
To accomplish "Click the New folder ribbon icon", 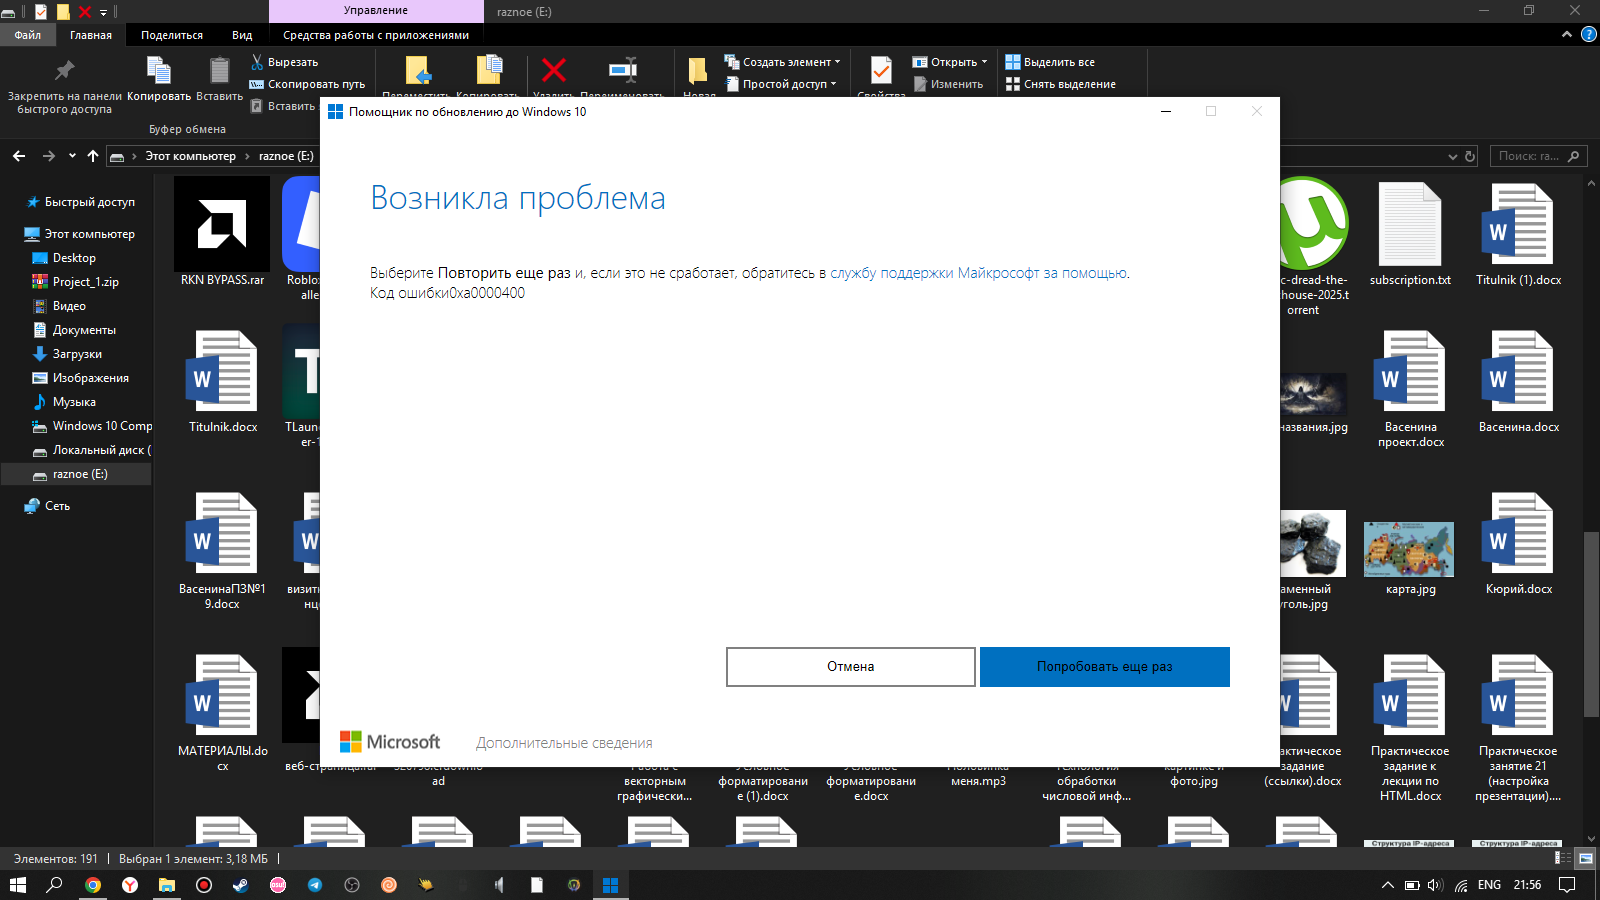I will [698, 70].
